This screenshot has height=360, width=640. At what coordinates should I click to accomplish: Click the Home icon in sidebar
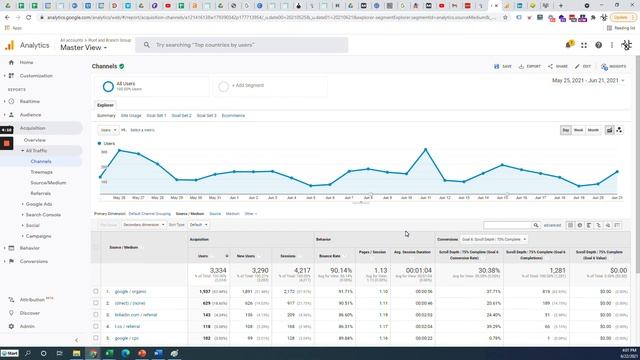pos(11,62)
